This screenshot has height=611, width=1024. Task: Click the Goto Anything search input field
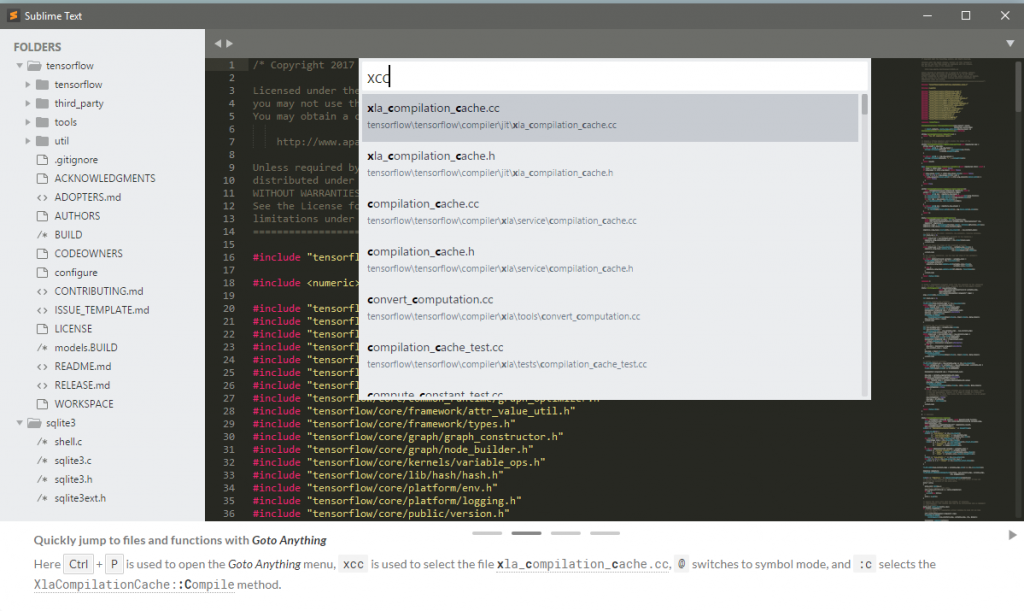[x=614, y=77]
